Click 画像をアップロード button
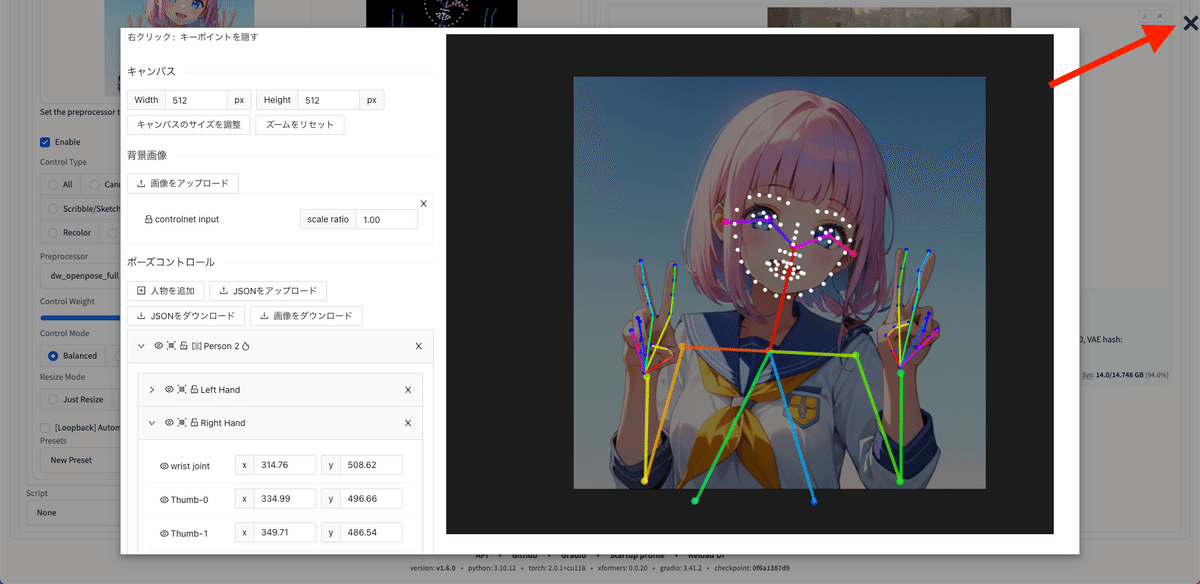This screenshot has width=1200, height=584. click(183, 183)
